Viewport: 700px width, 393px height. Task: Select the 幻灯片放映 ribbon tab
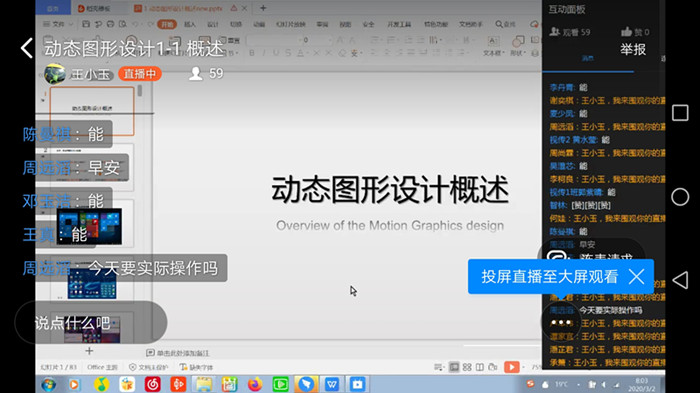(291, 24)
